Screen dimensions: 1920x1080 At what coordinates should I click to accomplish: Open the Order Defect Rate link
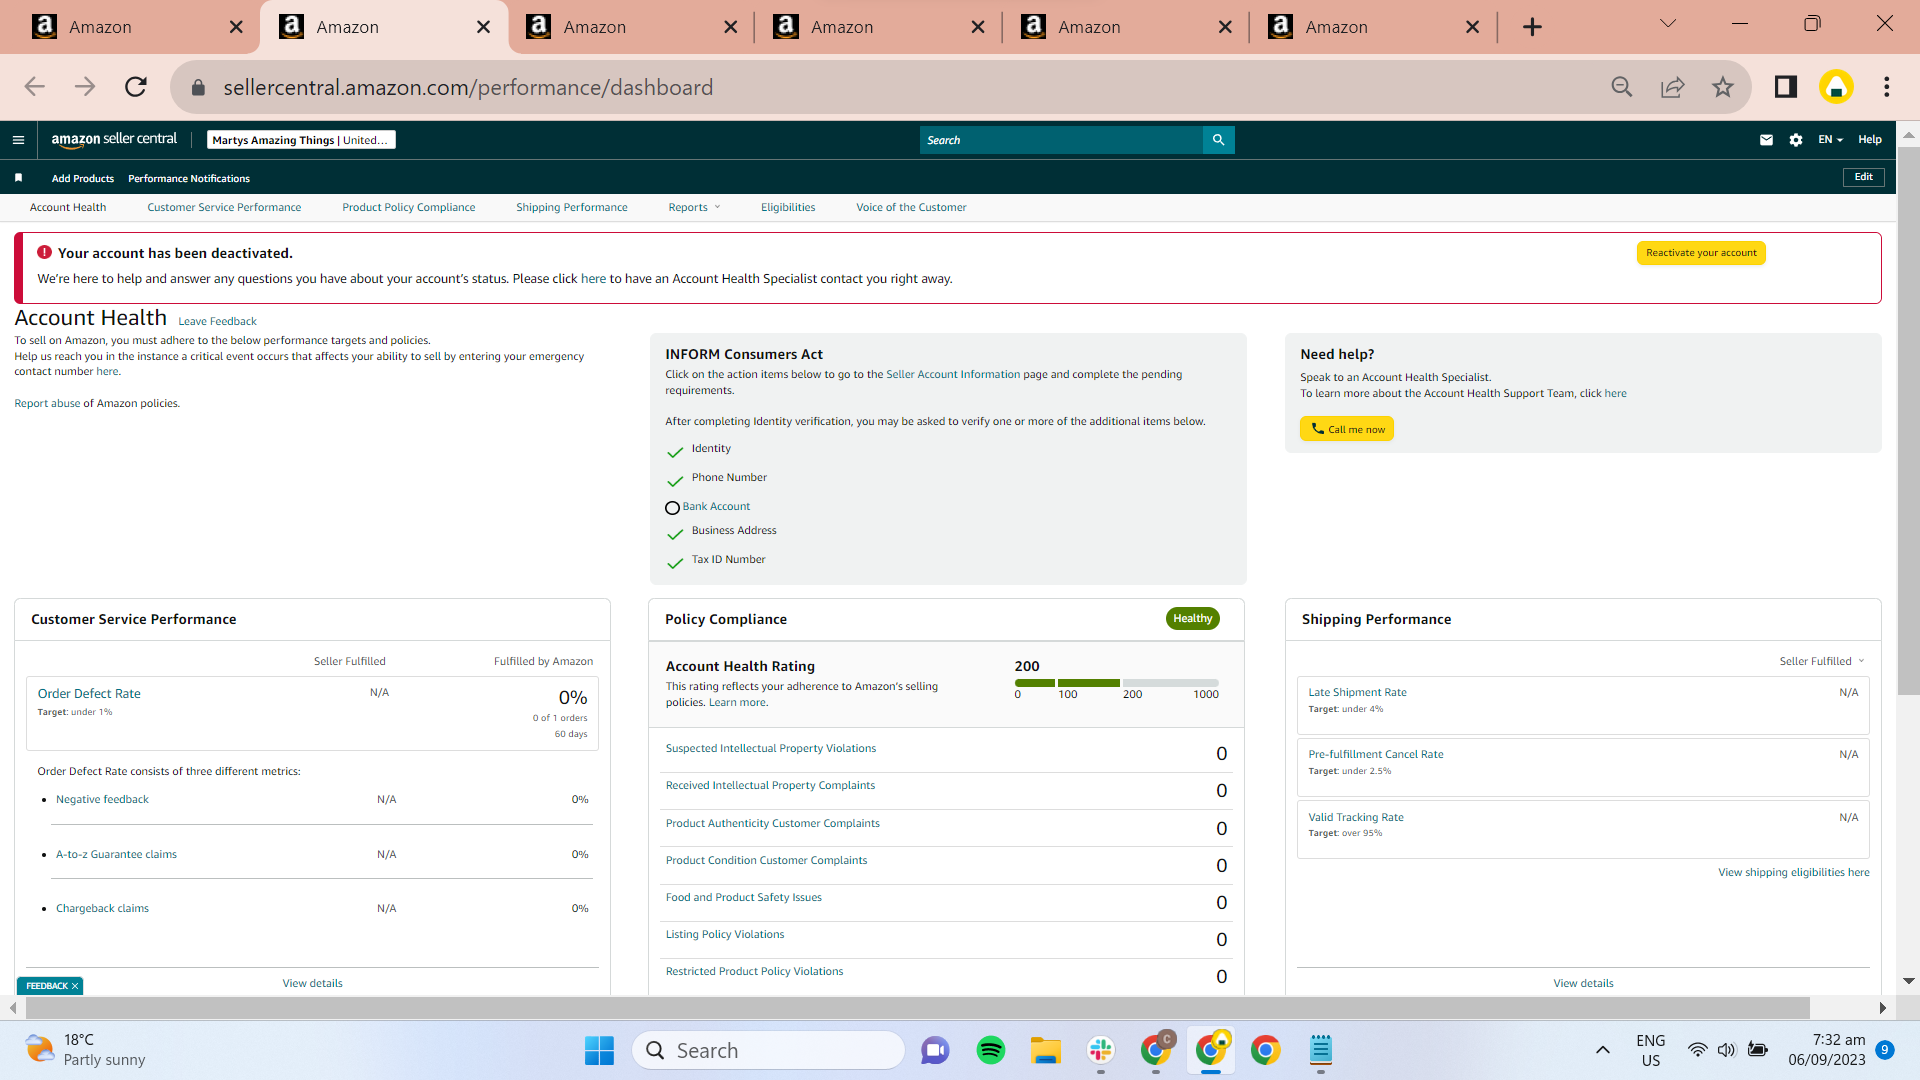89,693
